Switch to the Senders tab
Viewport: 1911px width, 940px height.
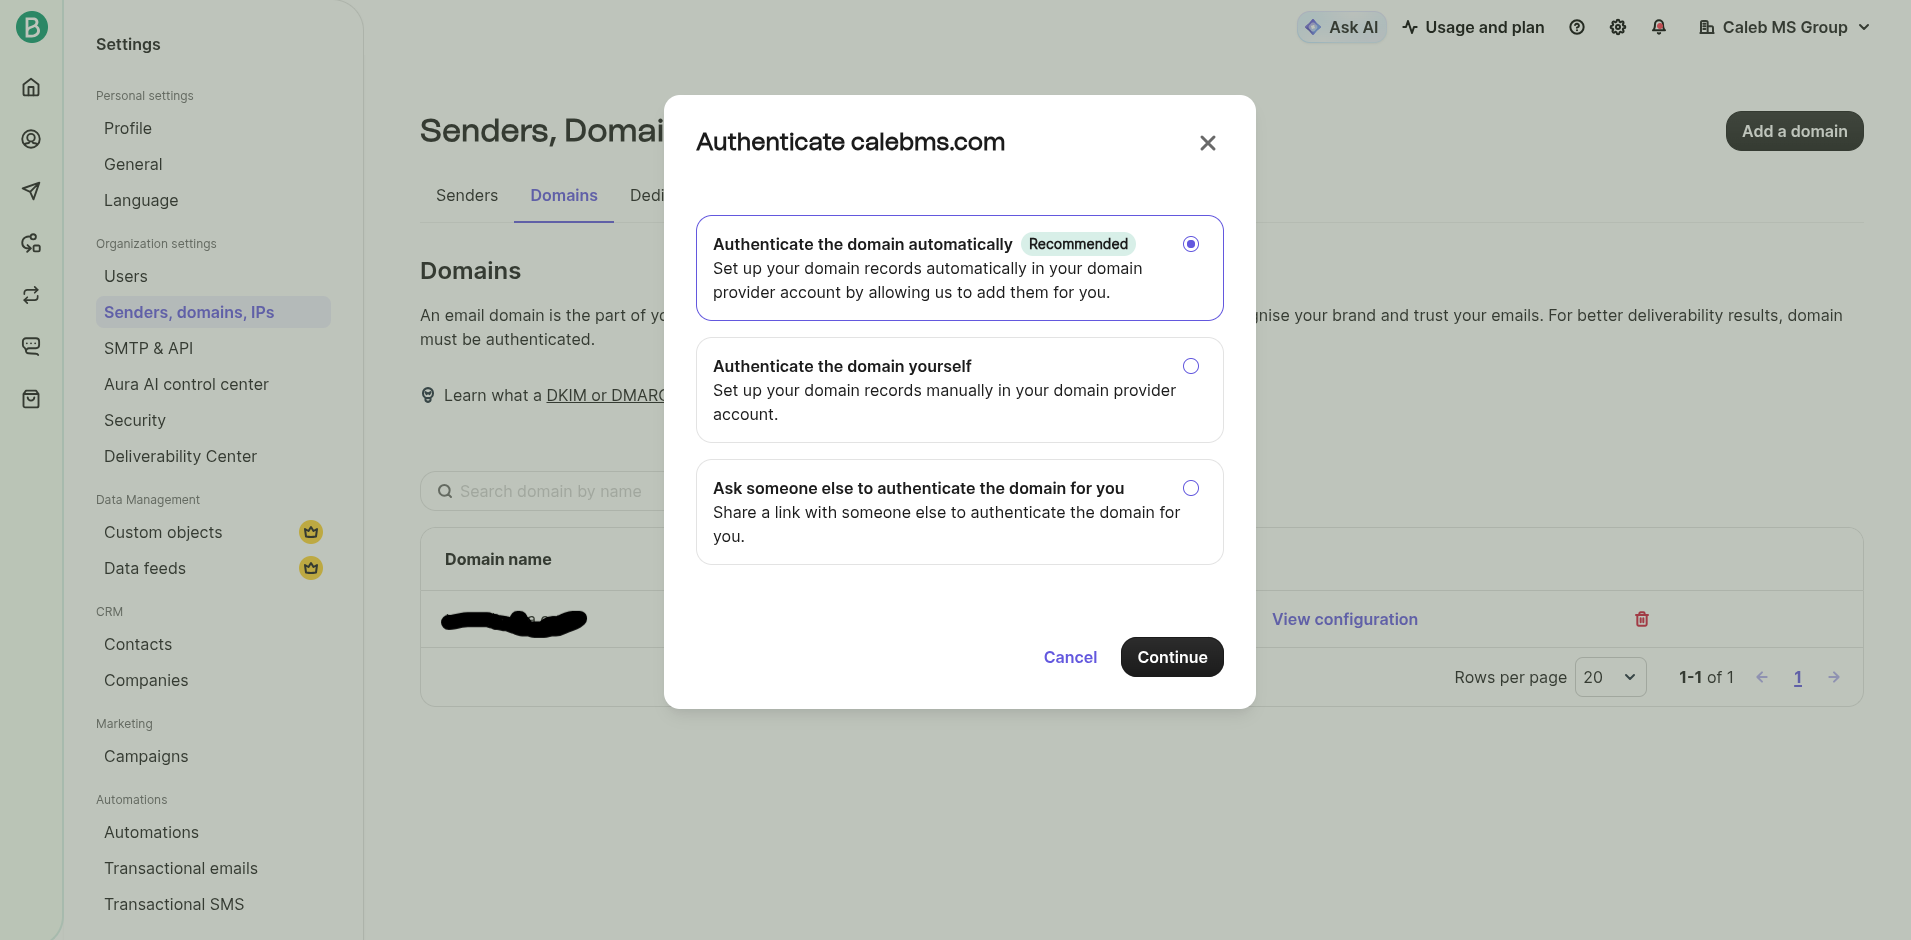[467, 195]
